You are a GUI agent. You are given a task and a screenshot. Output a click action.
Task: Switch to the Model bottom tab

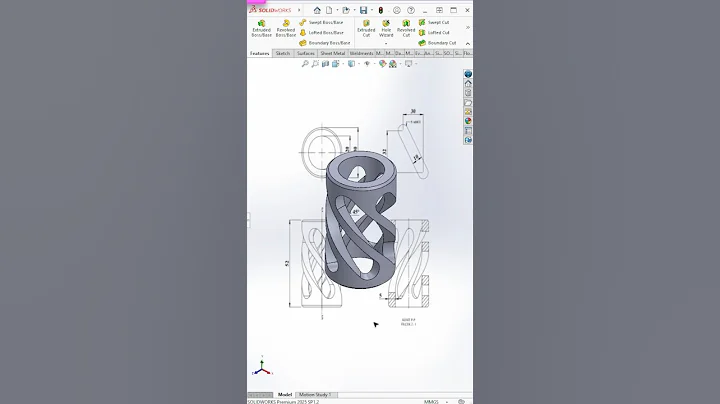pyautogui.click(x=285, y=394)
